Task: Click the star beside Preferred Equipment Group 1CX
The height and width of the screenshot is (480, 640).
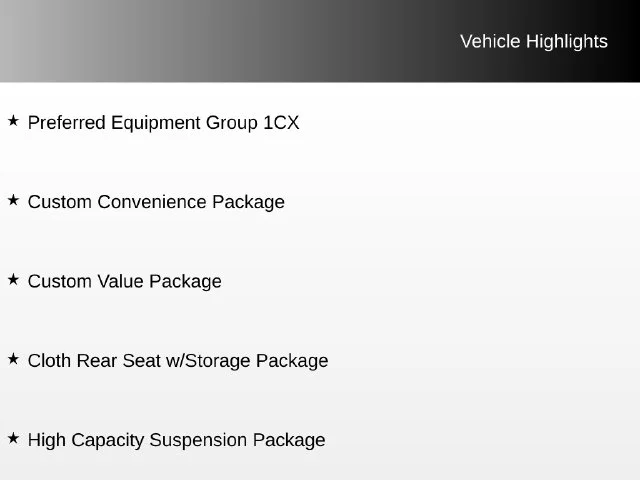Action: pyautogui.click(x=13, y=120)
